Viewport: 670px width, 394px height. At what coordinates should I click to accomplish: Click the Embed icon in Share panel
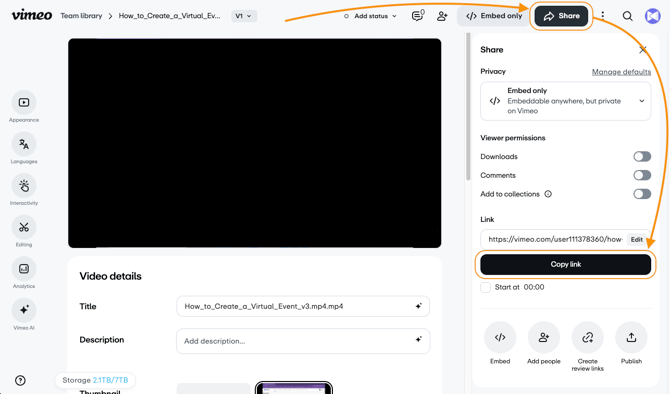500,338
